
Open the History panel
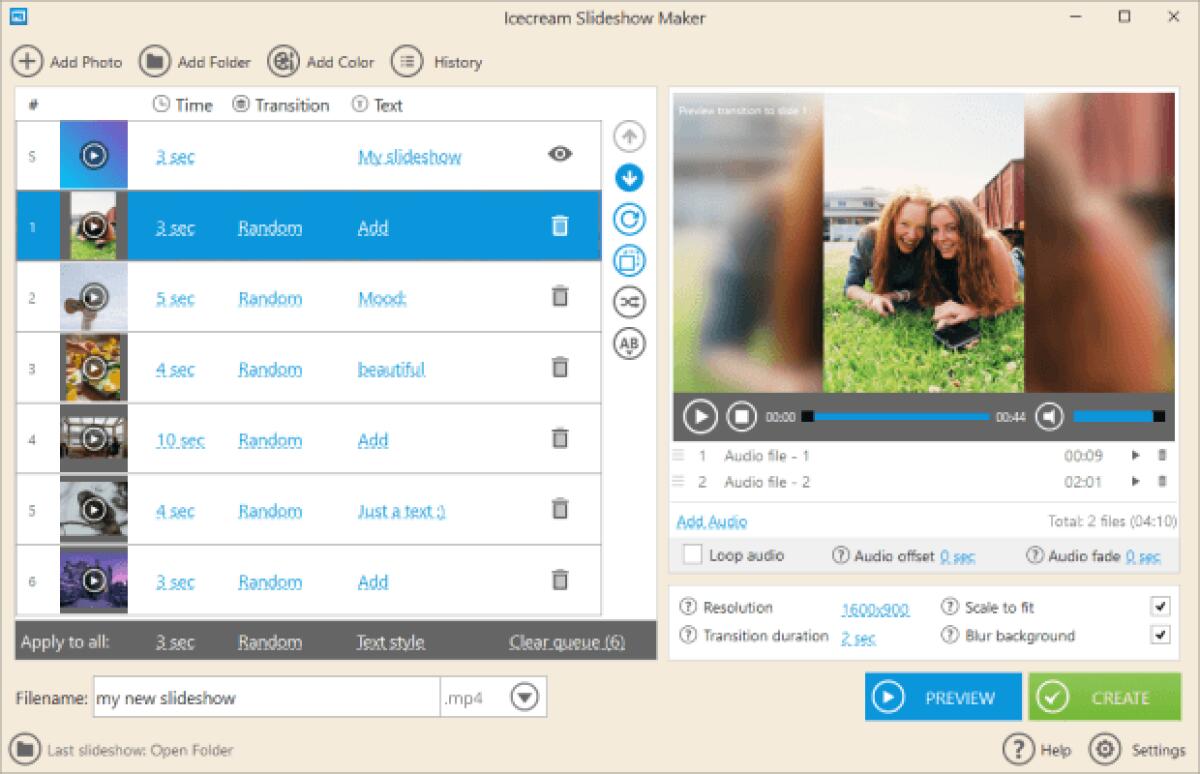(437, 61)
